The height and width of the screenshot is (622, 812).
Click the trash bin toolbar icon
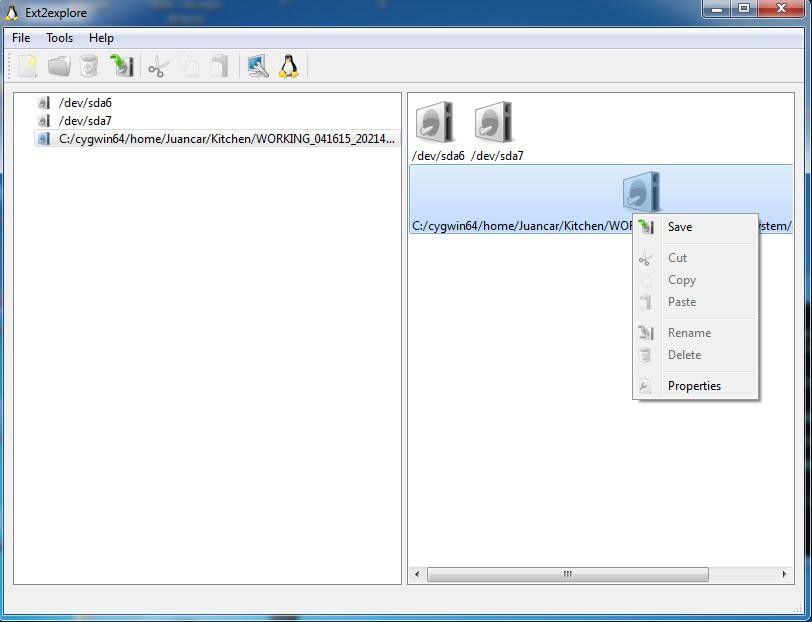pos(89,66)
